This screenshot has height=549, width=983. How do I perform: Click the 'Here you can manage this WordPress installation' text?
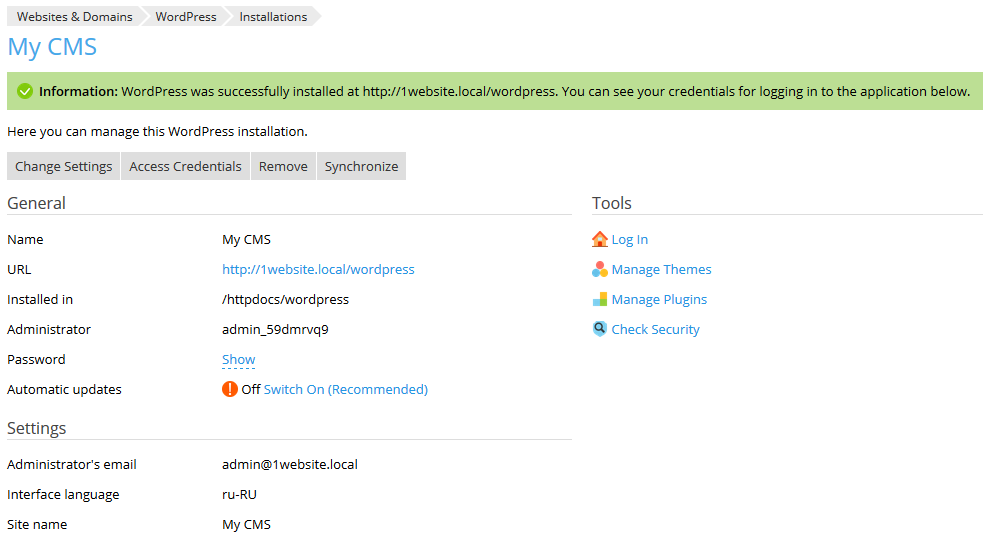click(157, 132)
